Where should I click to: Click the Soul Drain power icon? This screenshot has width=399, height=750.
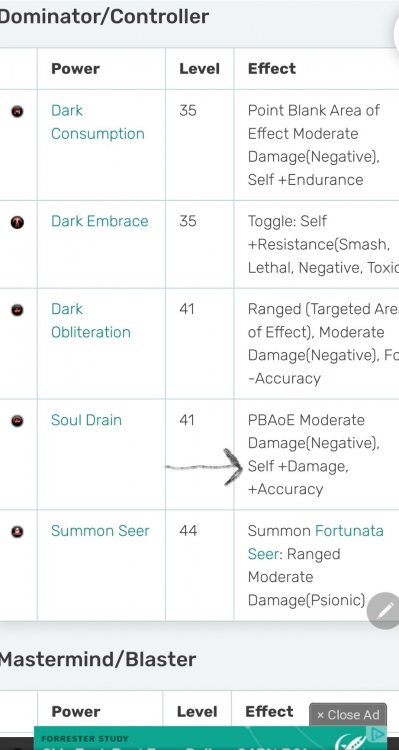coord(17,421)
